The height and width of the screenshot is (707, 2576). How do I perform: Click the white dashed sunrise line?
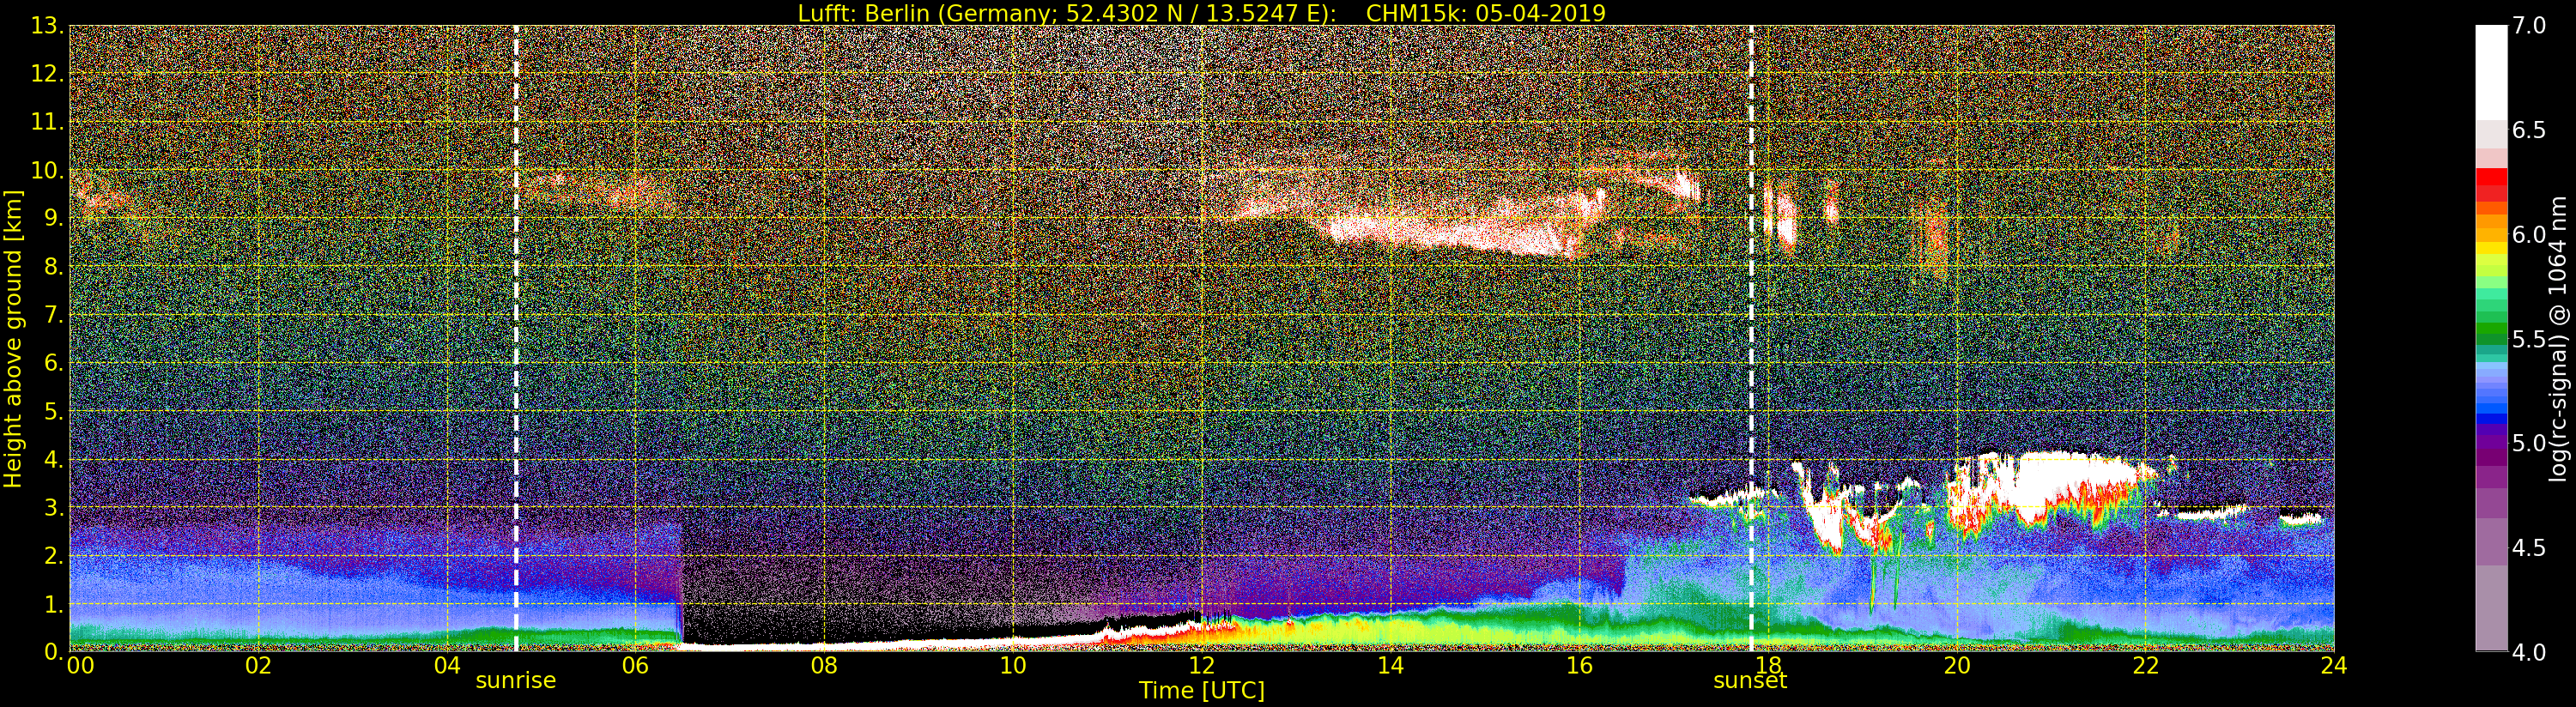point(516,338)
